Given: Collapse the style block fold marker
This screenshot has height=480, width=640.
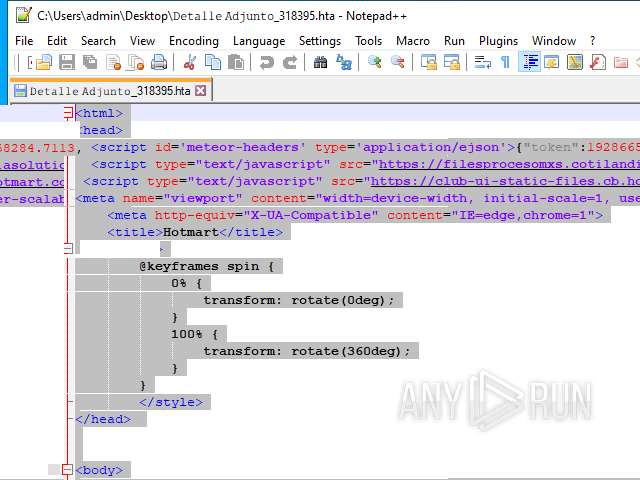Looking at the screenshot, I should 68,248.
